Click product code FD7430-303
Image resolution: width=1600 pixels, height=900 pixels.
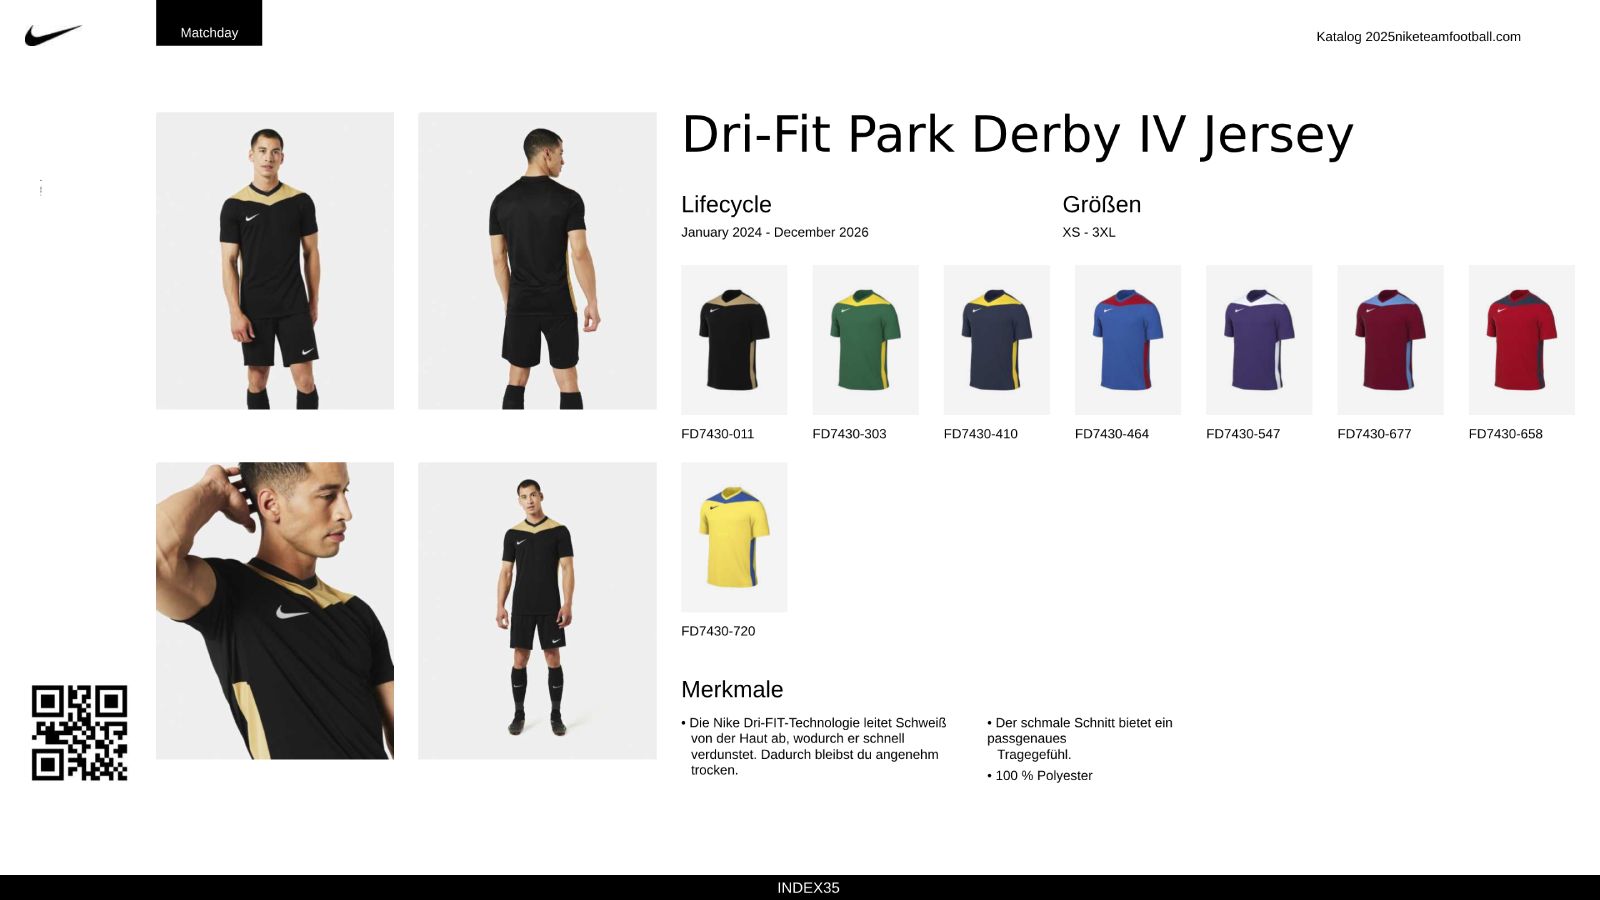(849, 434)
